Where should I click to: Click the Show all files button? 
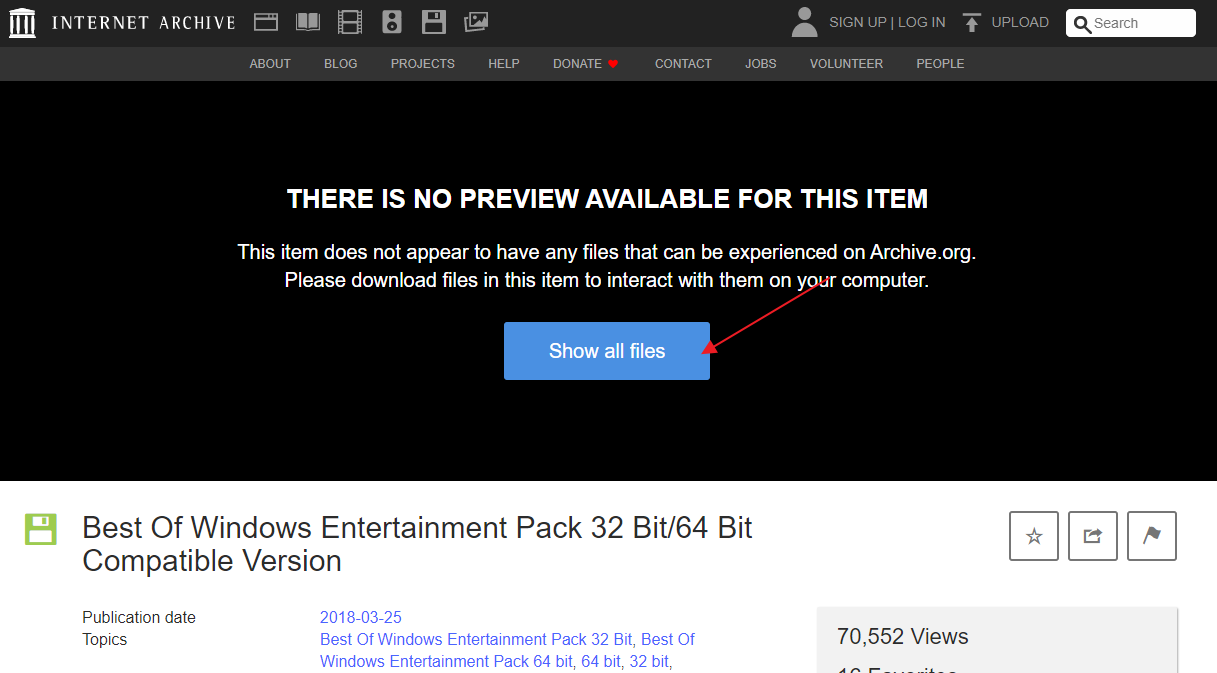coord(607,351)
